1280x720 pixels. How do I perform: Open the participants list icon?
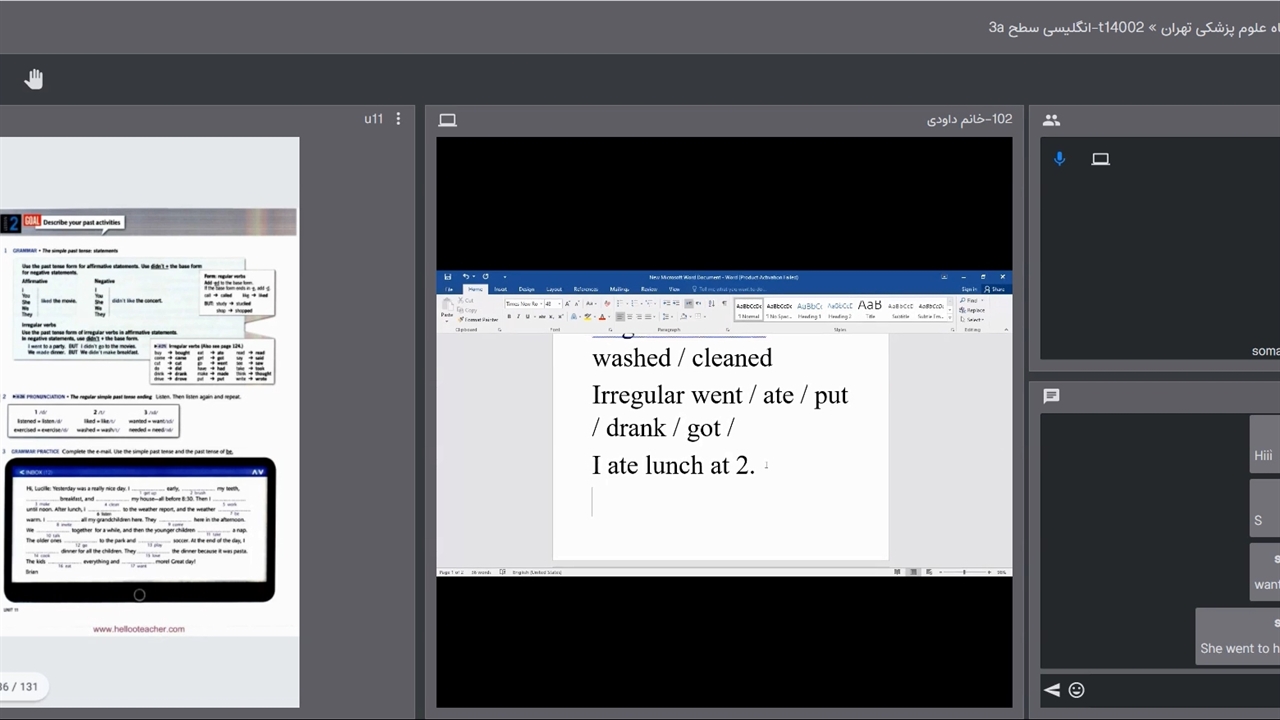1051,120
